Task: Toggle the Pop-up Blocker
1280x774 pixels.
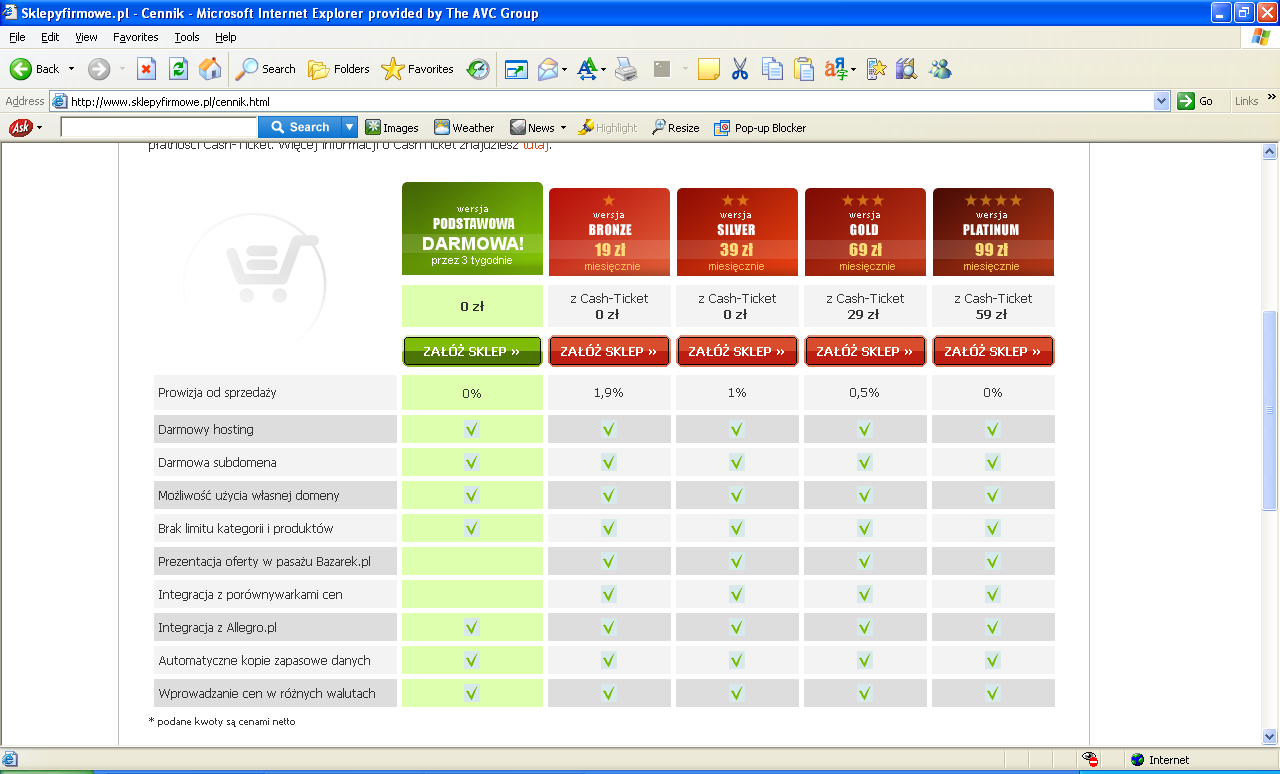Action: pyautogui.click(x=760, y=127)
